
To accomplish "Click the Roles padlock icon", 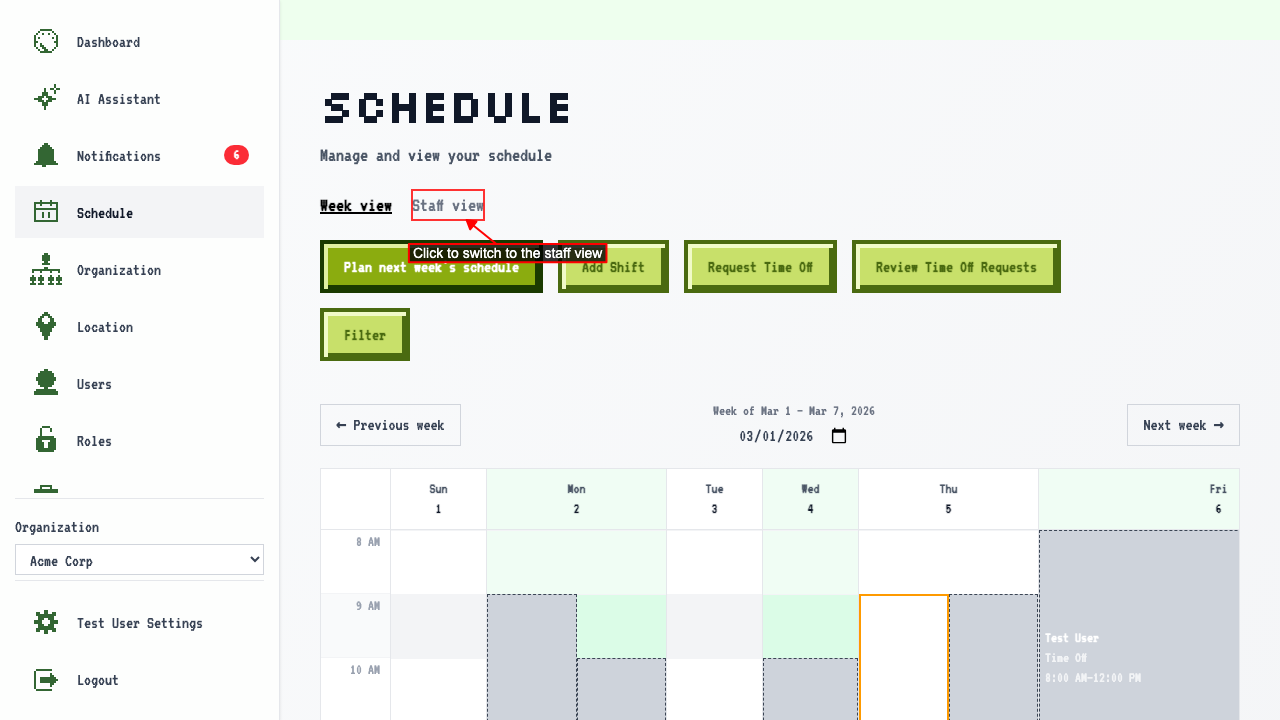I will point(46,441).
